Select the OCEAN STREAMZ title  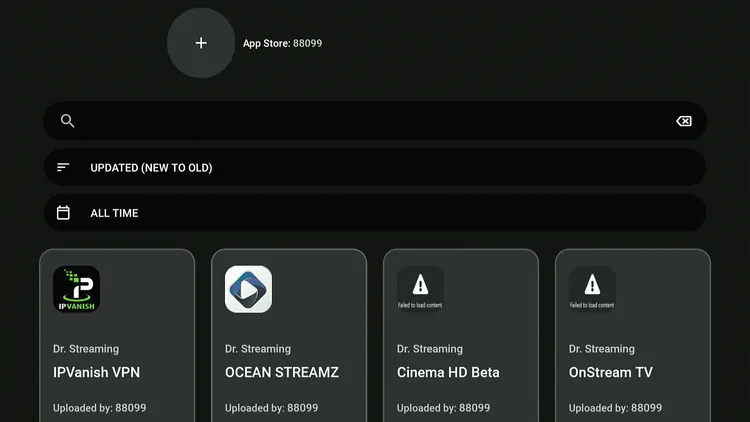pos(282,372)
